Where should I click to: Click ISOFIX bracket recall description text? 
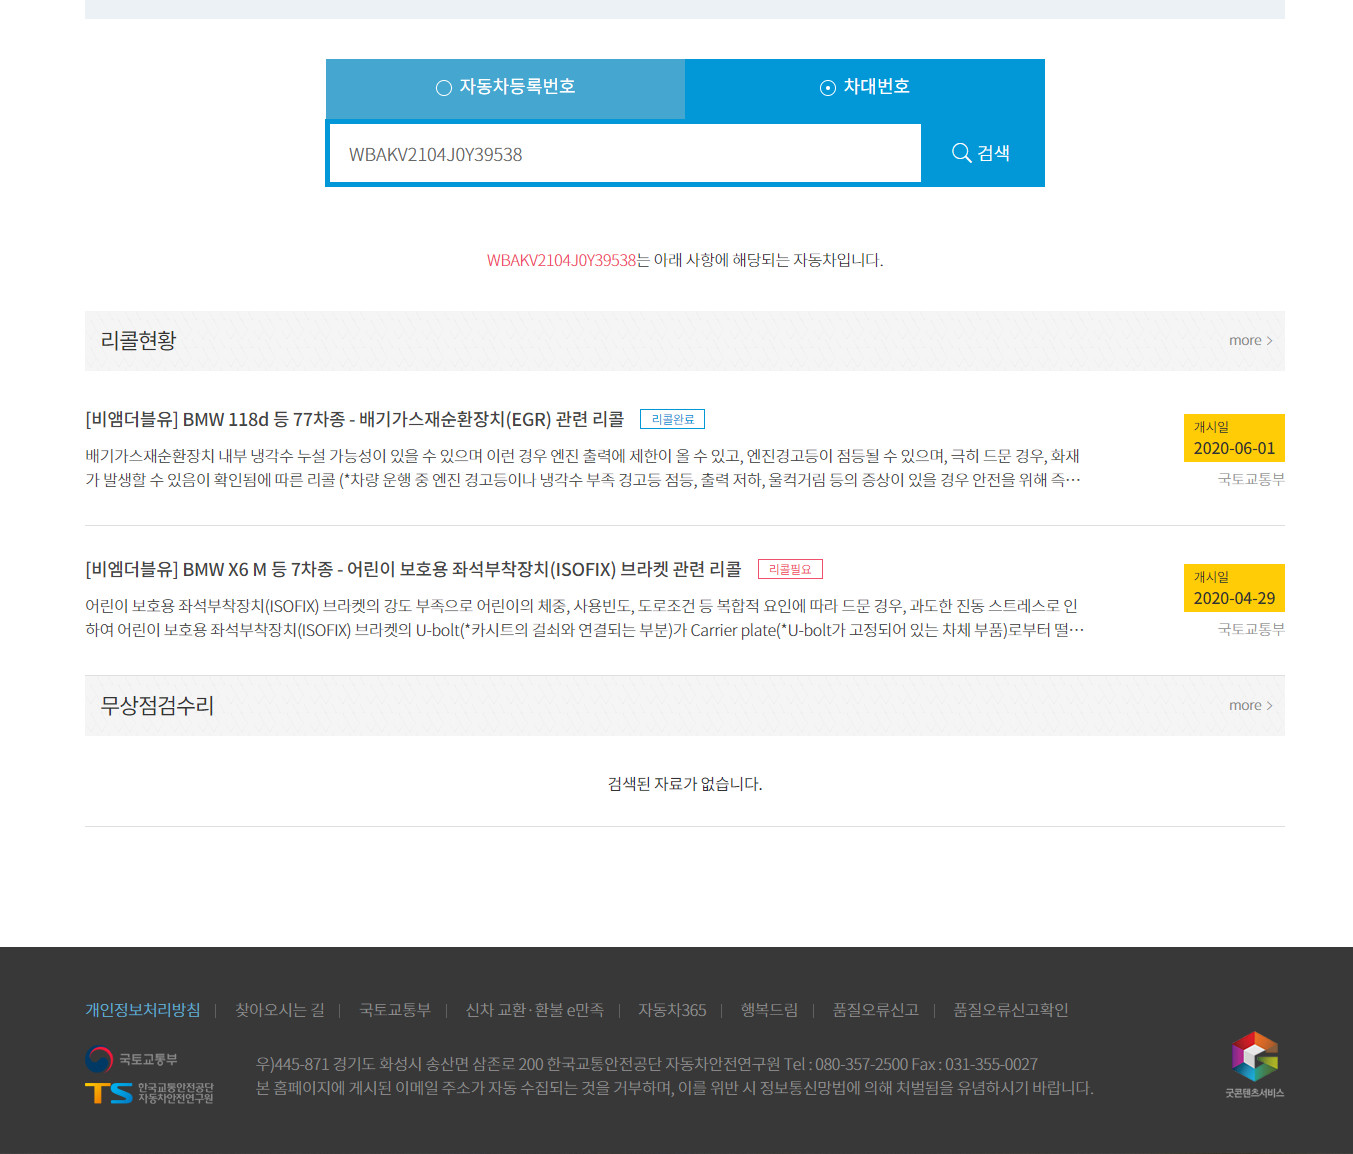click(x=584, y=618)
